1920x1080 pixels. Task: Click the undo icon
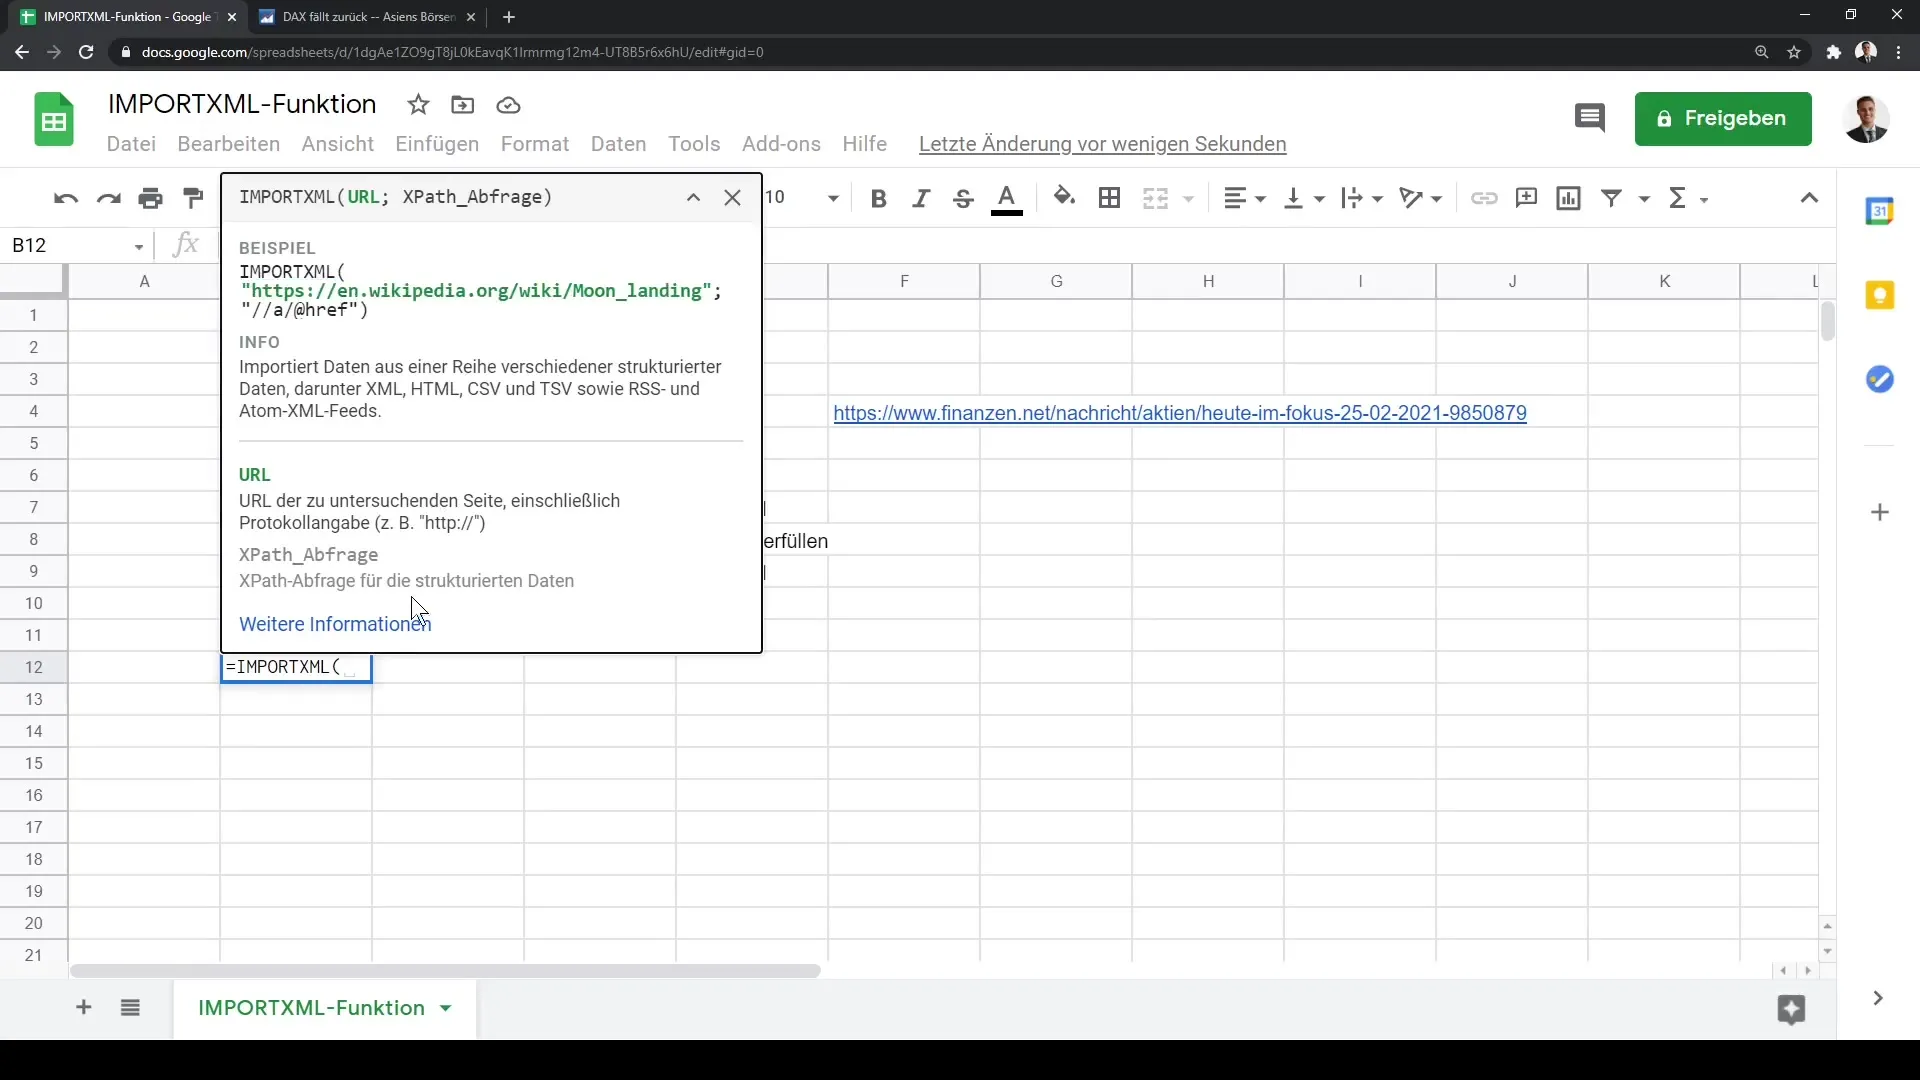pyautogui.click(x=65, y=198)
